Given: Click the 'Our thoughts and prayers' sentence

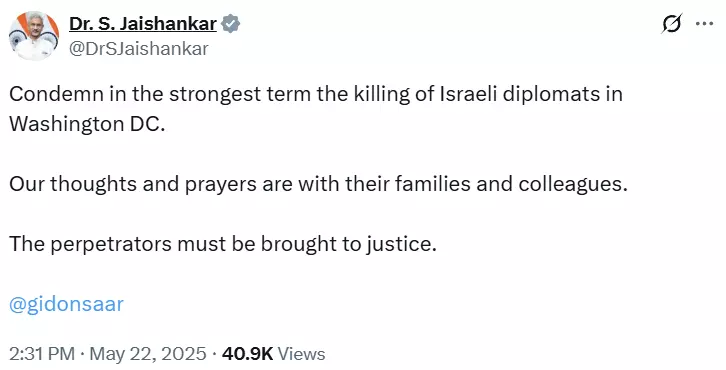Looking at the screenshot, I should [318, 184].
